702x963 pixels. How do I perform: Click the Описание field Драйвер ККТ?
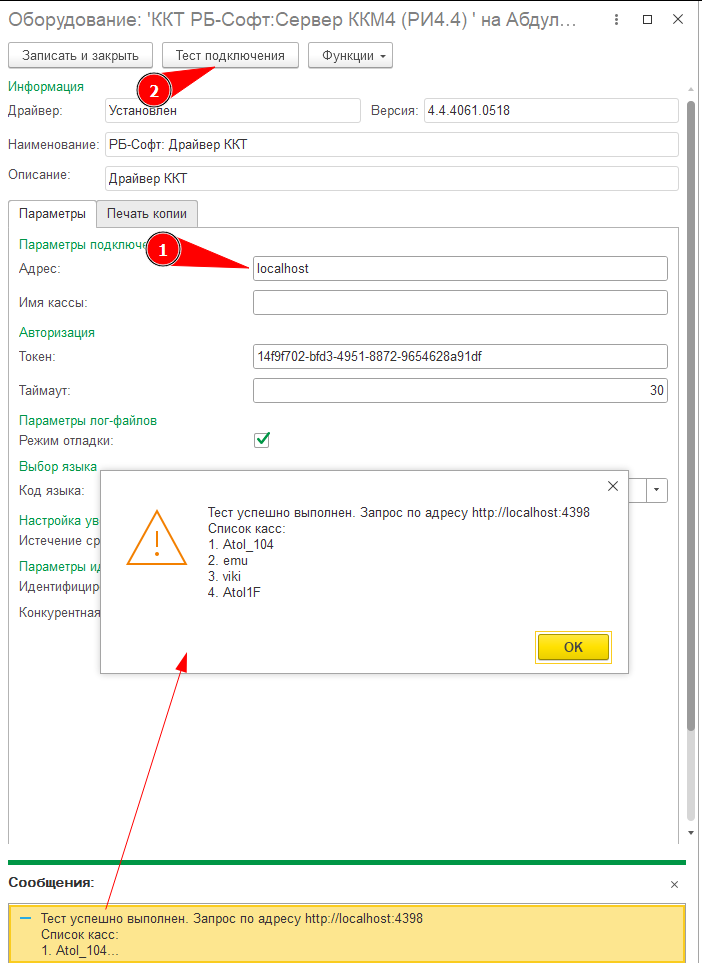pos(392,178)
